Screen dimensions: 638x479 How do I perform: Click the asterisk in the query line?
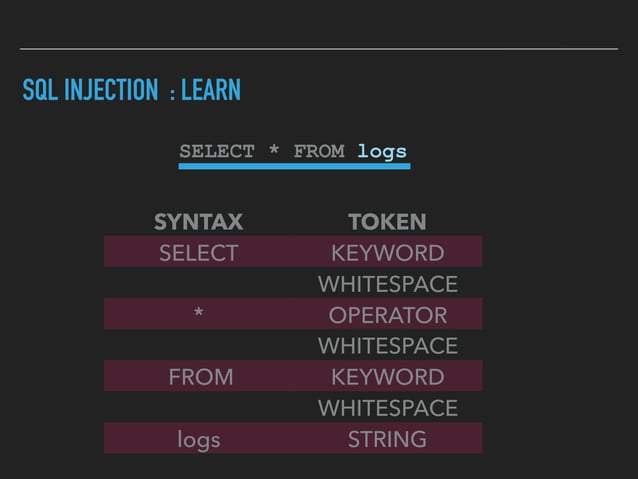click(274, 152)
